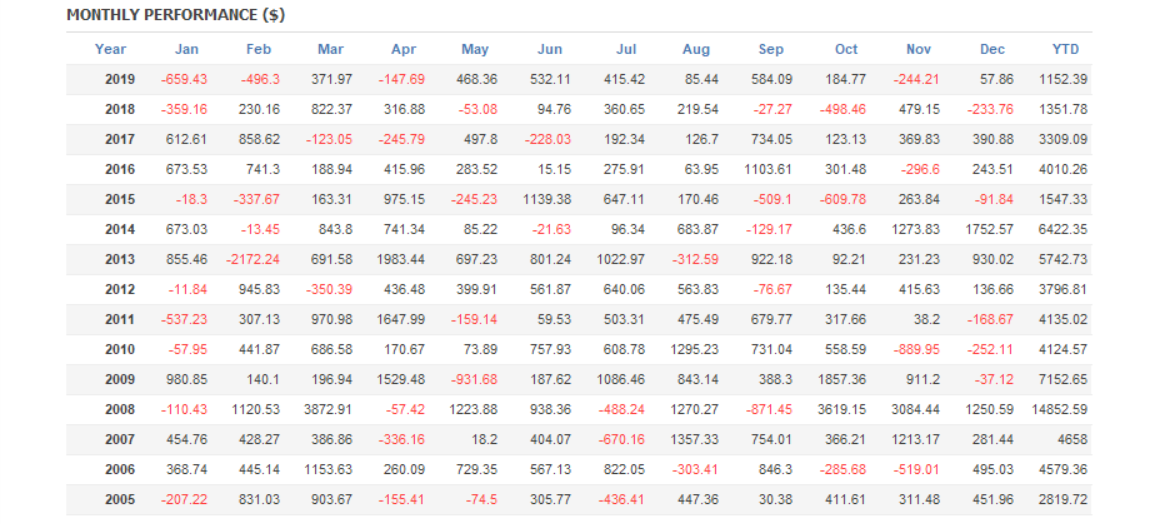Select the Jul column header
Image resolution: width=1157 pixels, height=524 pixels.
coord(626,49)
